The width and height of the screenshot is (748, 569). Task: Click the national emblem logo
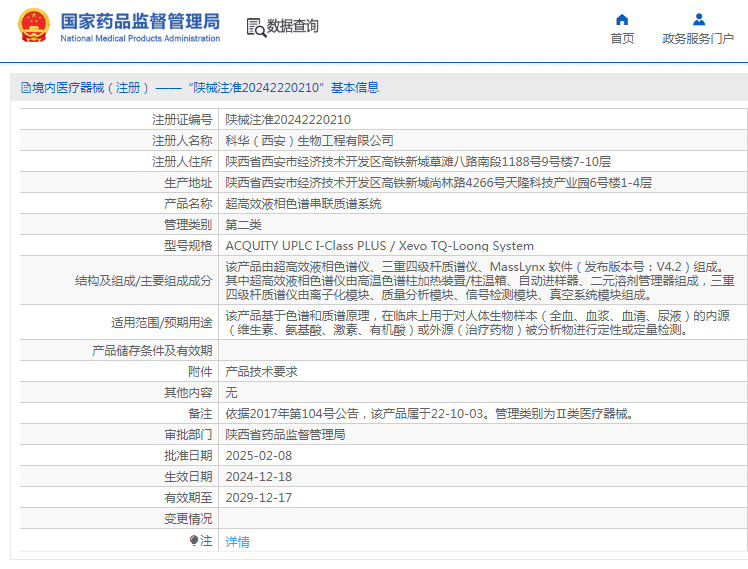[x=33, y=26]
